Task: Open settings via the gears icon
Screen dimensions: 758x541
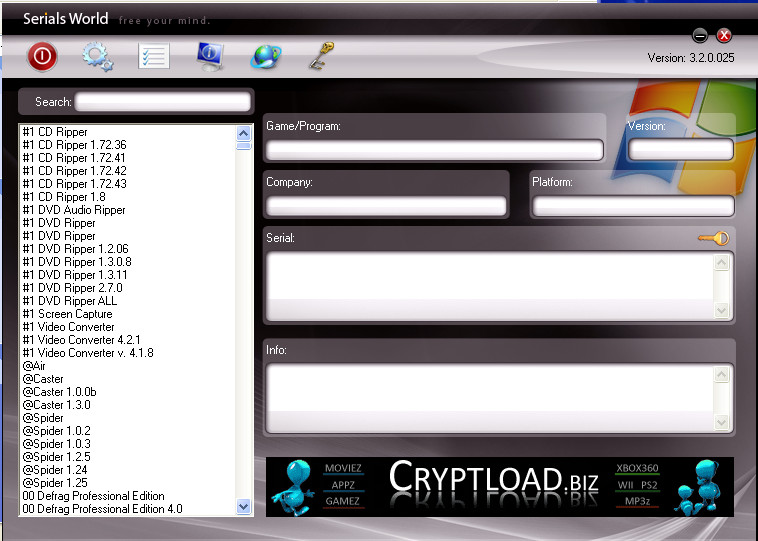Action: coord(98,57)
